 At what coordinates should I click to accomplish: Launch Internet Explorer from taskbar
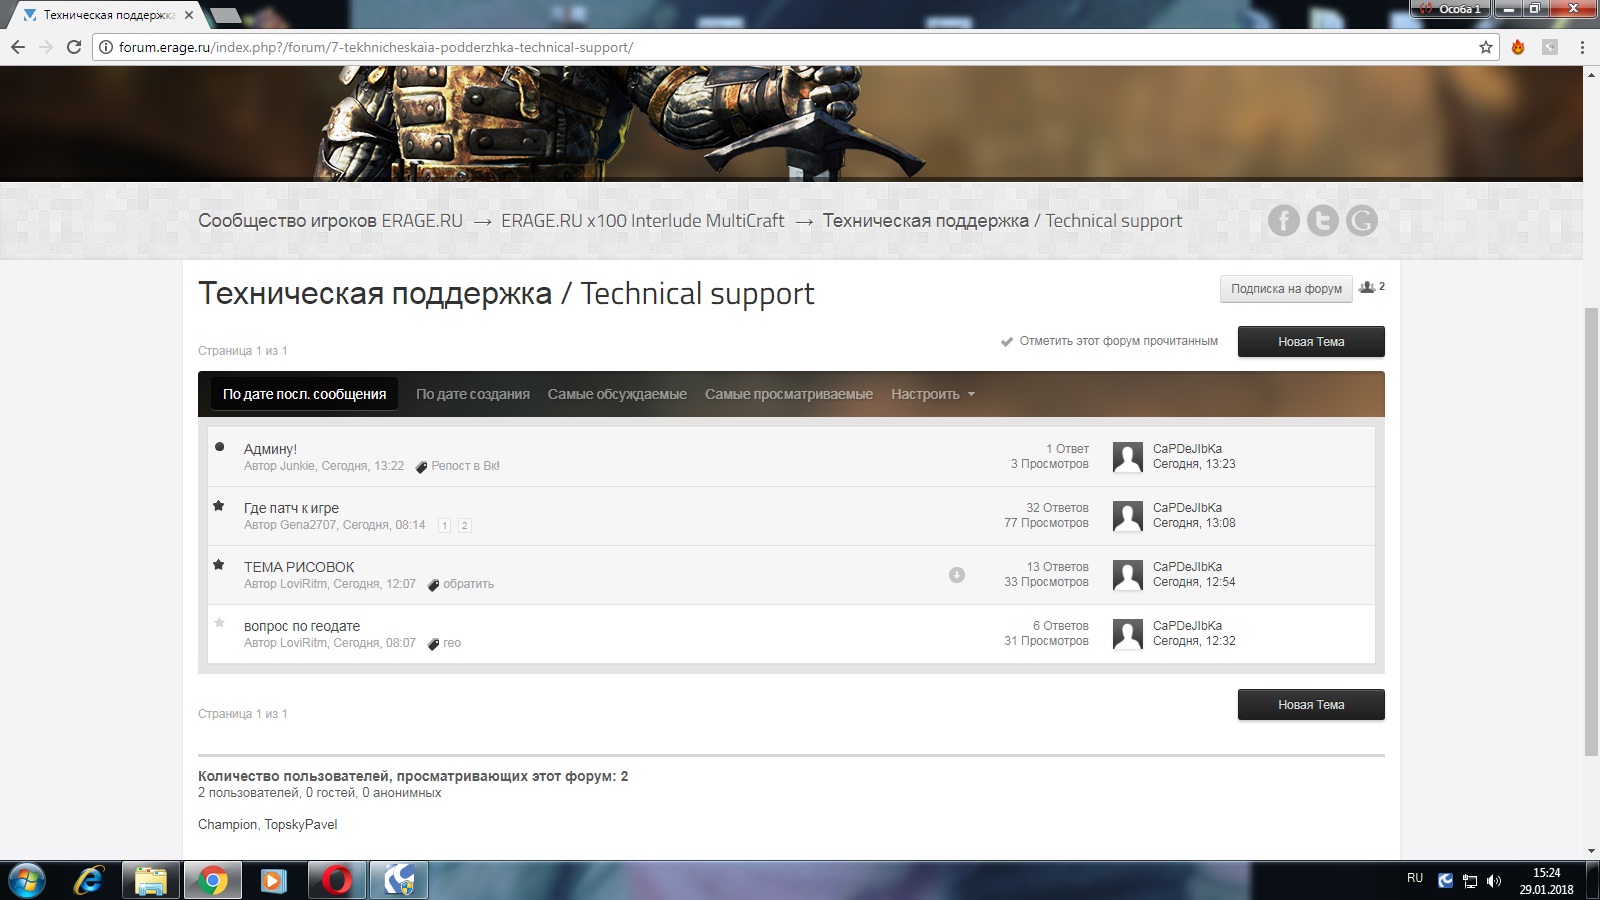(89, 881)
